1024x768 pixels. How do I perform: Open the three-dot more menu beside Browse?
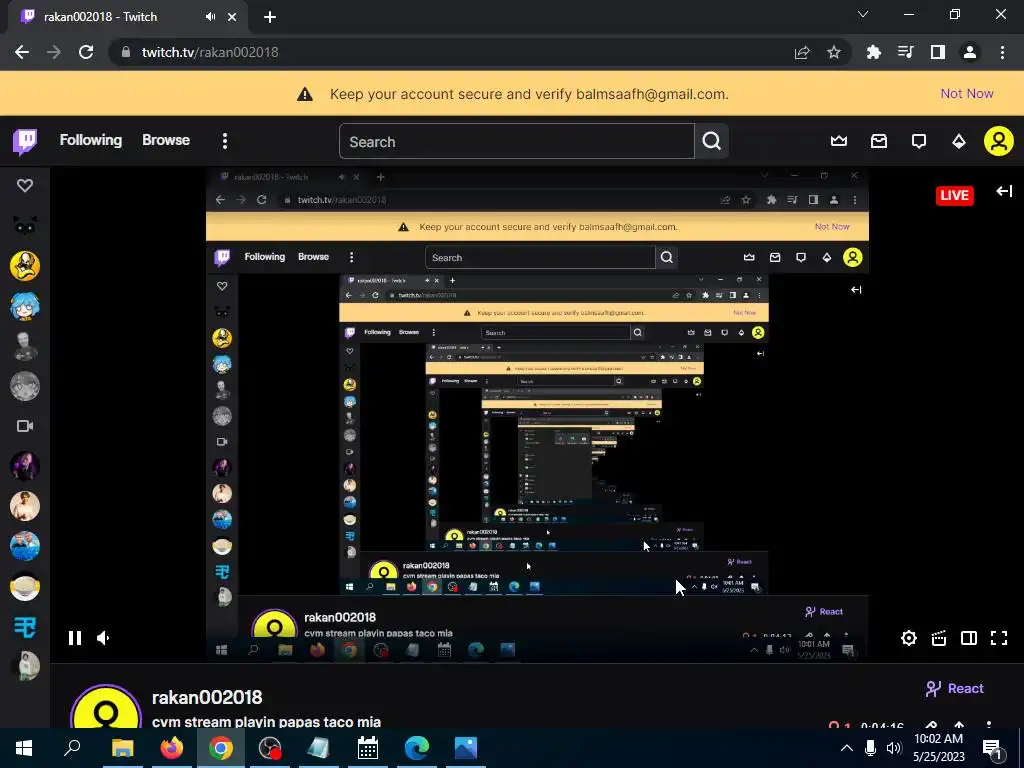pos(225,141)
